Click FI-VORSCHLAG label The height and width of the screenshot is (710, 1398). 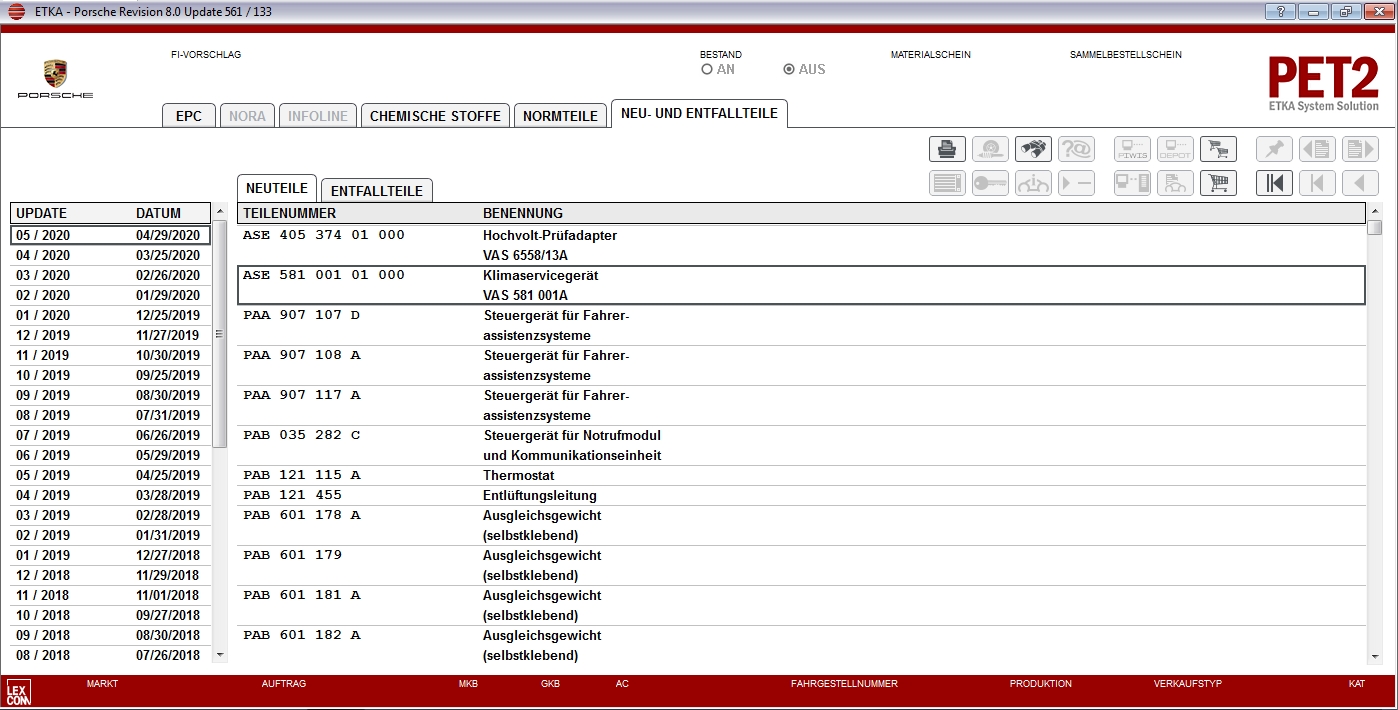(x=206, y=55)
